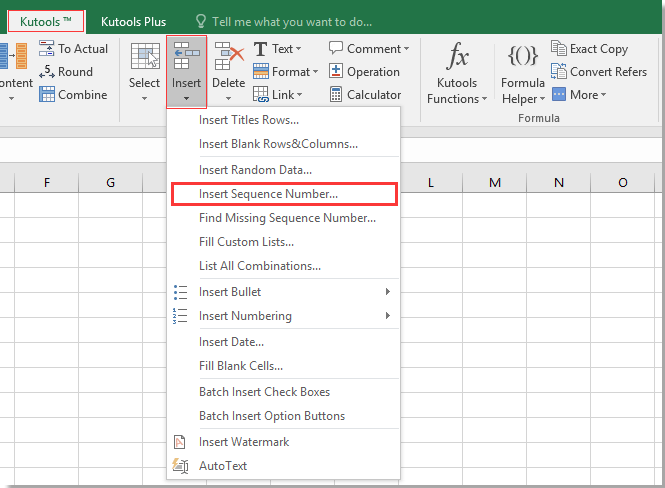Choose Batch Insert Option Buttons
This screenshot has width=665, height=488.
tap(283, 416)
